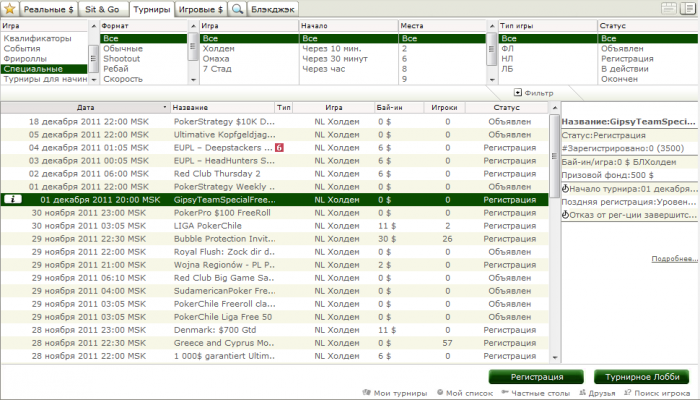The height and width of the screenshot is (400, 700).
Task: Select PokerPro $100 FreeRoll tournament row
Action: [275, 213]
